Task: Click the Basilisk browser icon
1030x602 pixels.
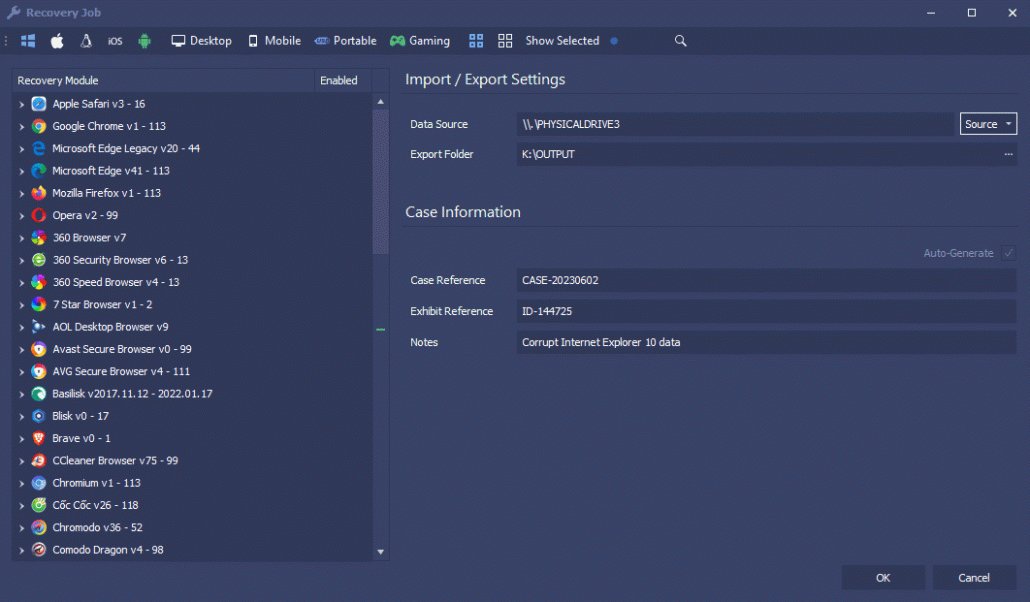Action: click(39, 394)
